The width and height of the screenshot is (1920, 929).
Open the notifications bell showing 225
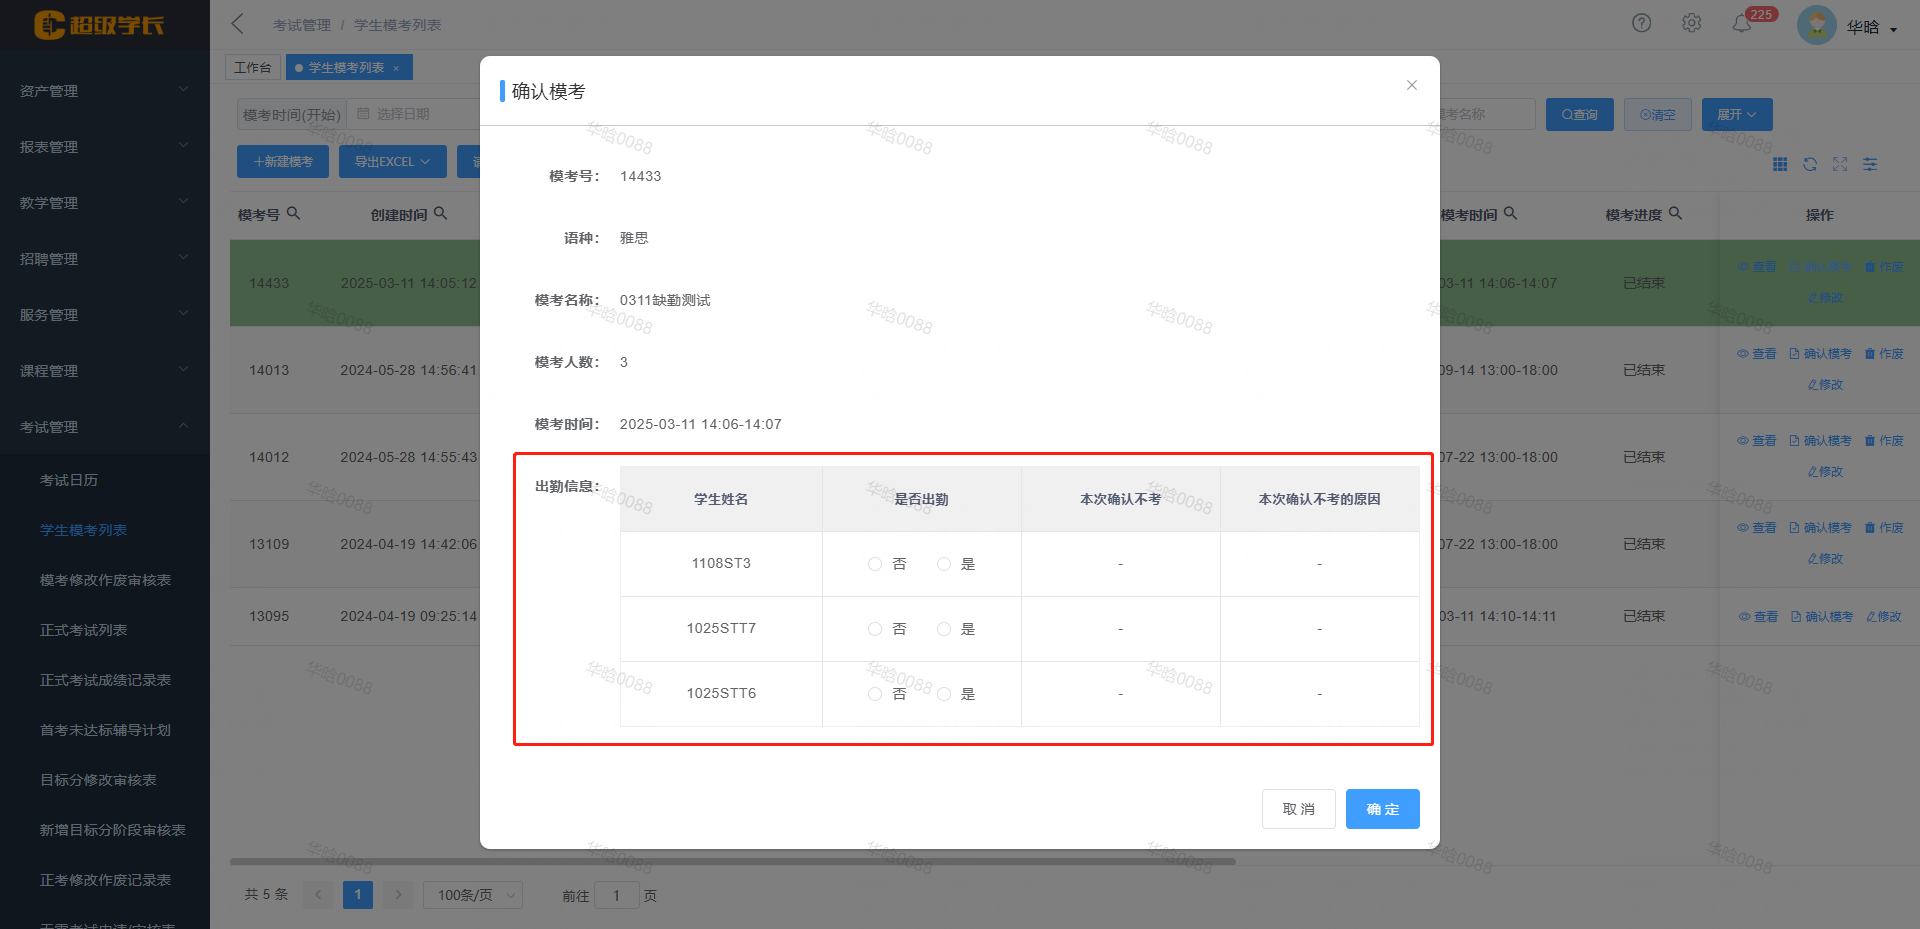coord(1743,22)
